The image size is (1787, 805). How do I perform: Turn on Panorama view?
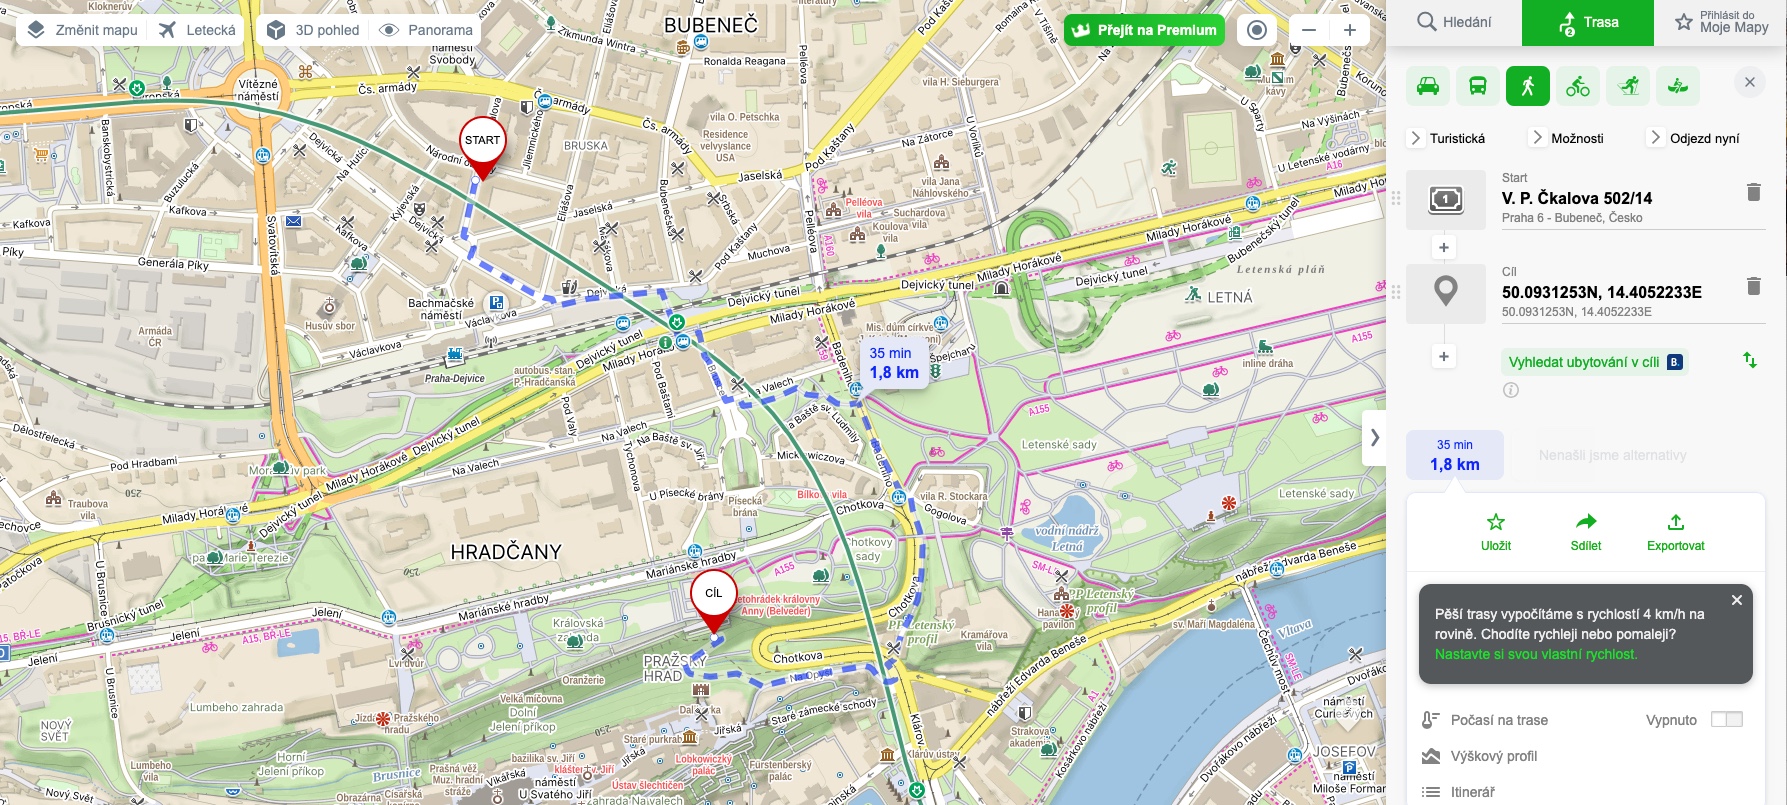pos(427,30)
